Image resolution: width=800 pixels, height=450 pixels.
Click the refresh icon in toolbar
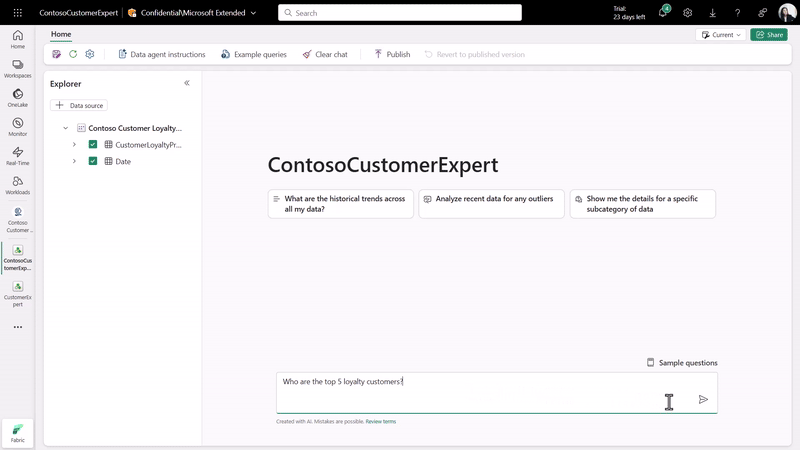coord(73,54)
